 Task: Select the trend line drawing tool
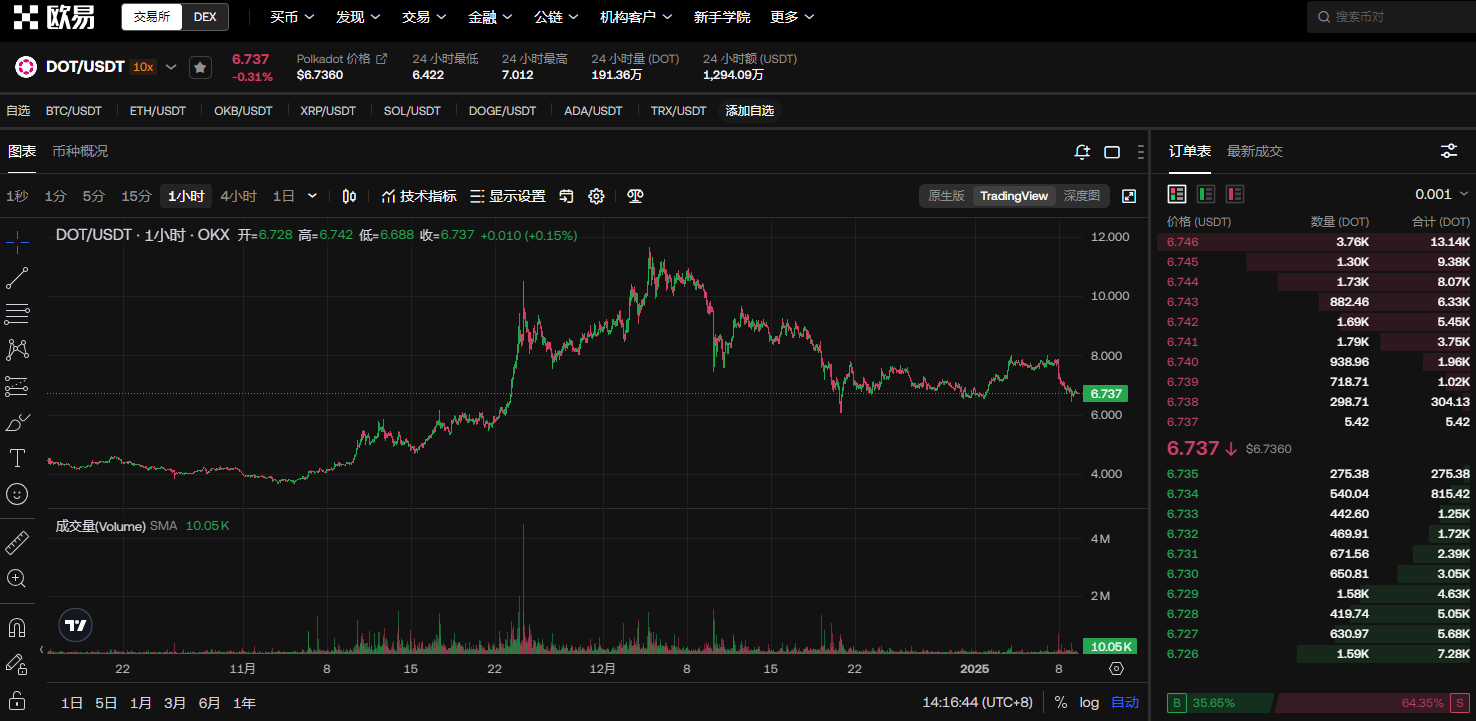click(x=17, y=279)
